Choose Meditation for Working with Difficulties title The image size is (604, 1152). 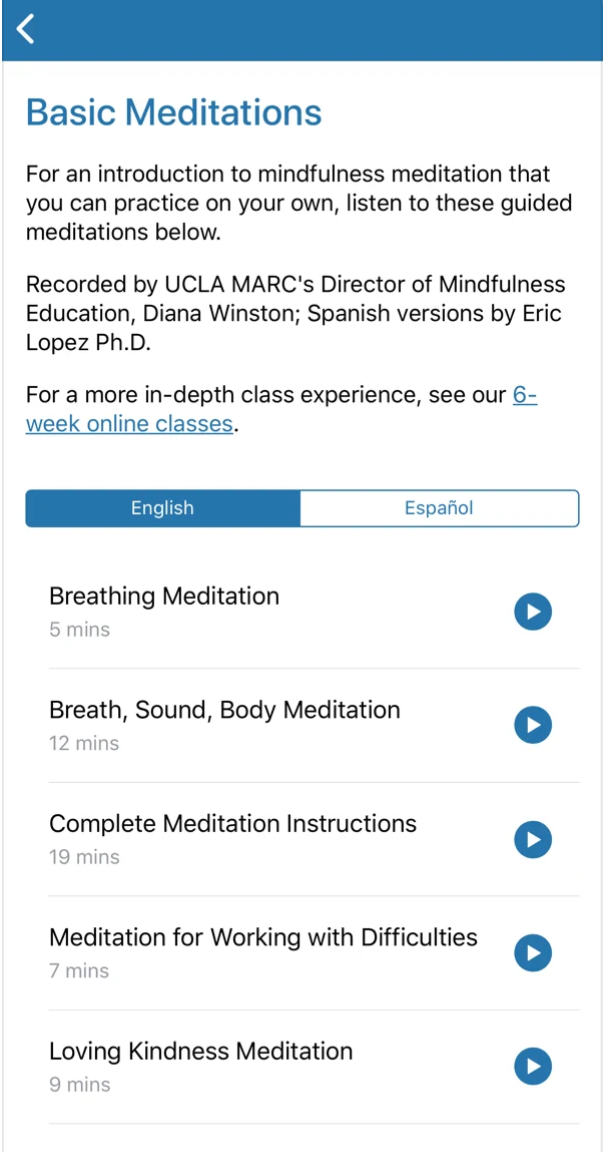(x=263, y=938)
